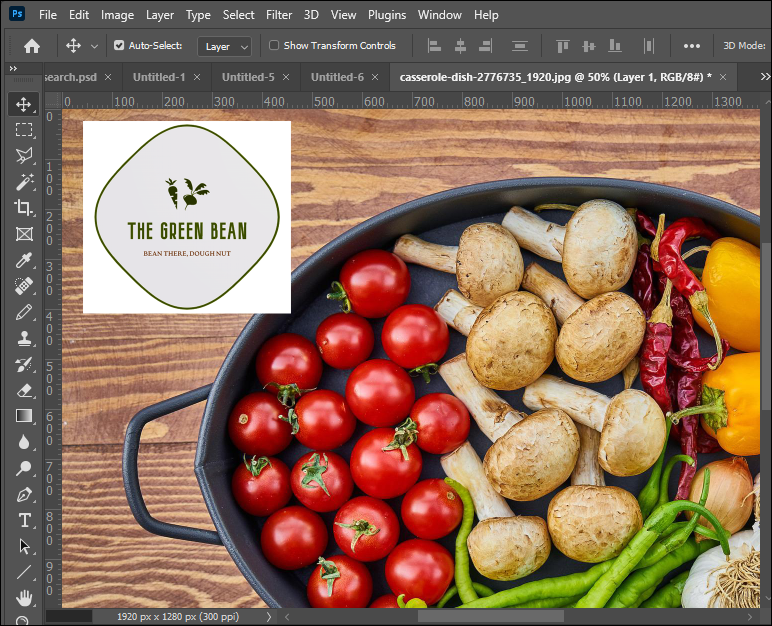The height and width of the screenshot is (626, 772).
Task: Select the Horizontal Type tool
Action: click(23, 521)
